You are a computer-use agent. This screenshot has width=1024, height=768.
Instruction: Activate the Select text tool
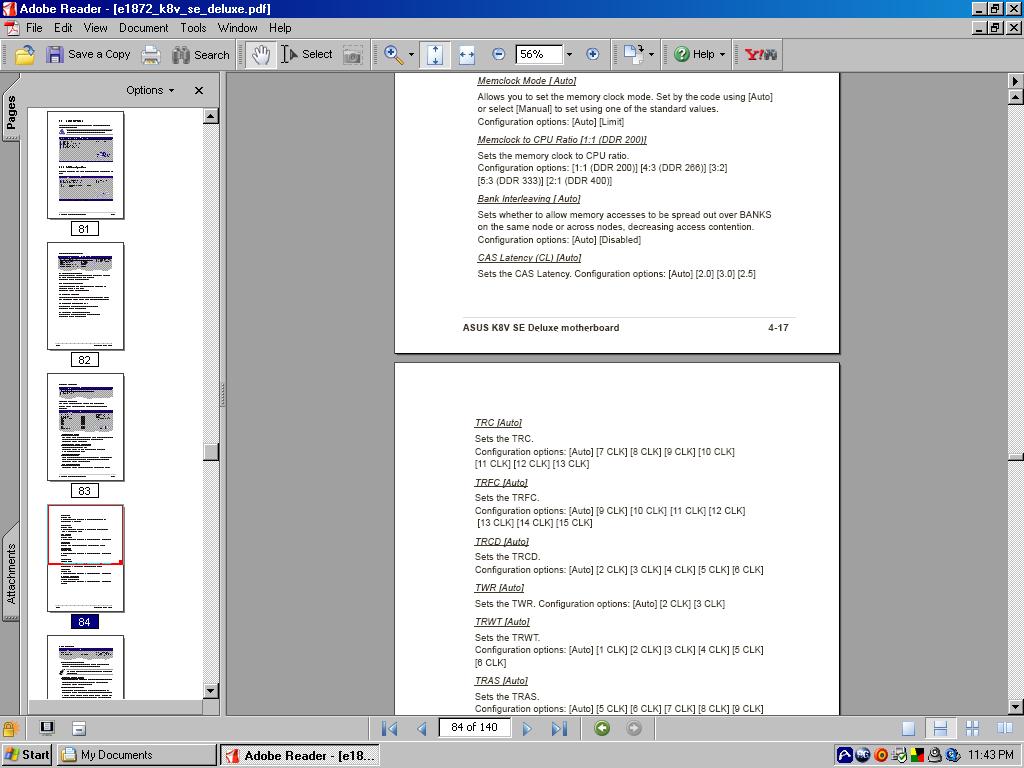point(307,55)
